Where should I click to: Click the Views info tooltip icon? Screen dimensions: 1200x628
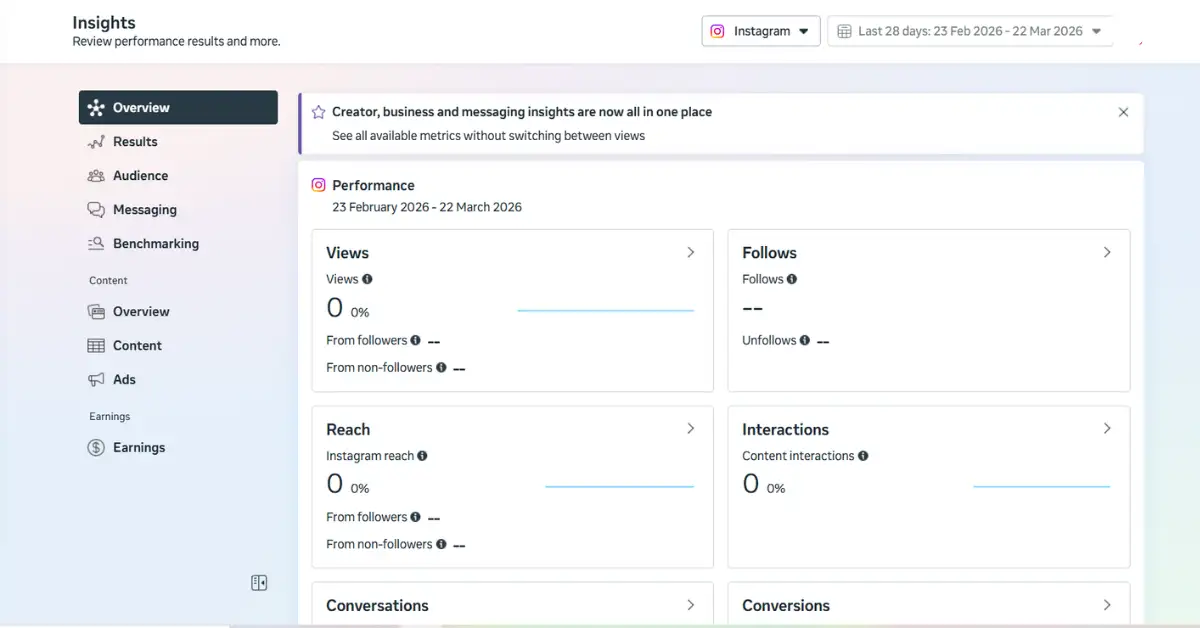pos(366,279)
